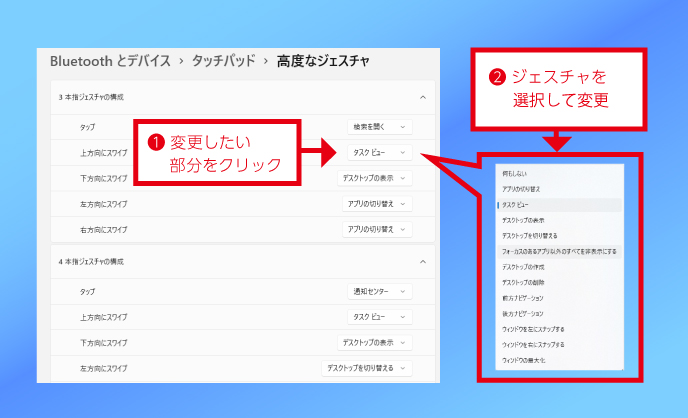Open 4-finger 左方向にスワイプ dropdown

coord(367,368)
